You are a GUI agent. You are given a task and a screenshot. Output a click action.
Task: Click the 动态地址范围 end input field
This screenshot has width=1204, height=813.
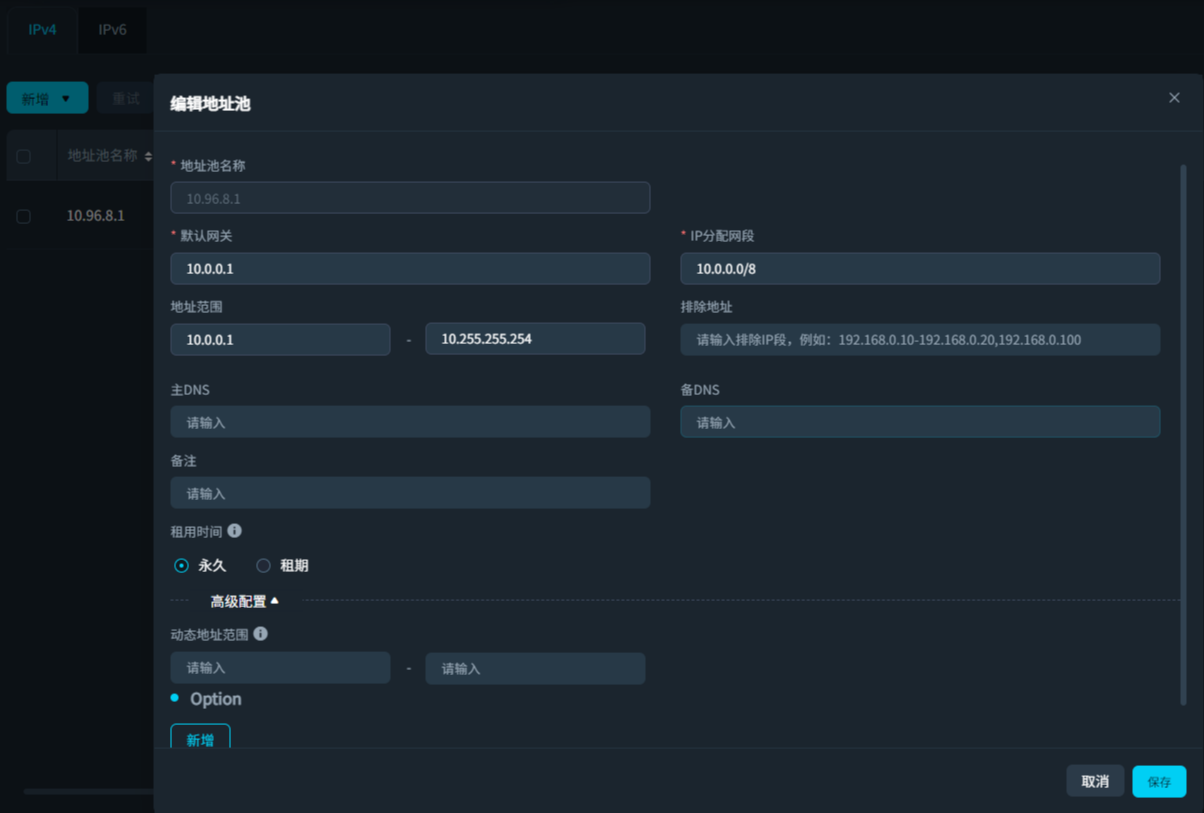[535, 669]
